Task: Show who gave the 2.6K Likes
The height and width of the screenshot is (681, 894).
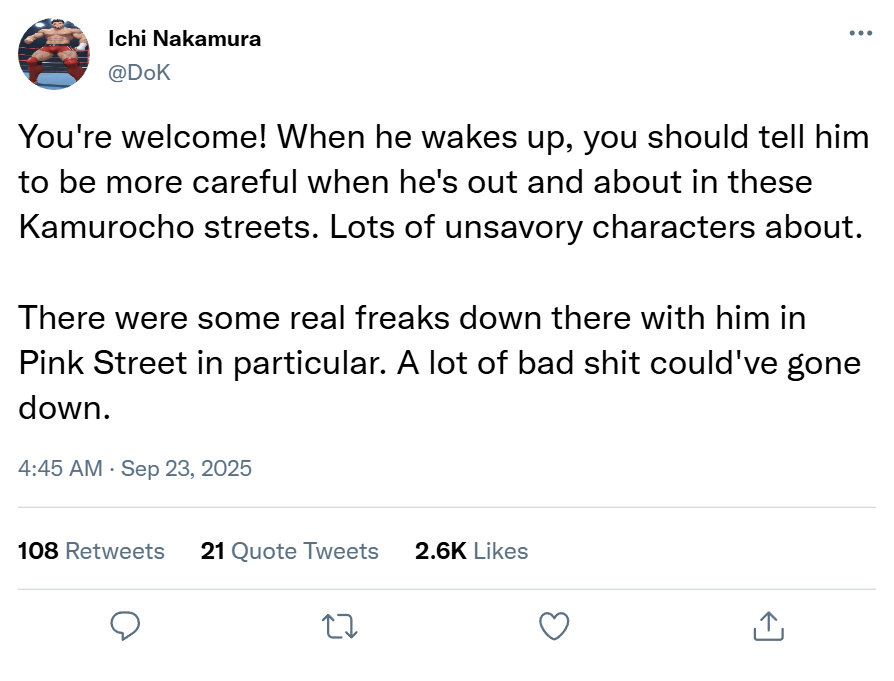Action: [x=471, y=550]
